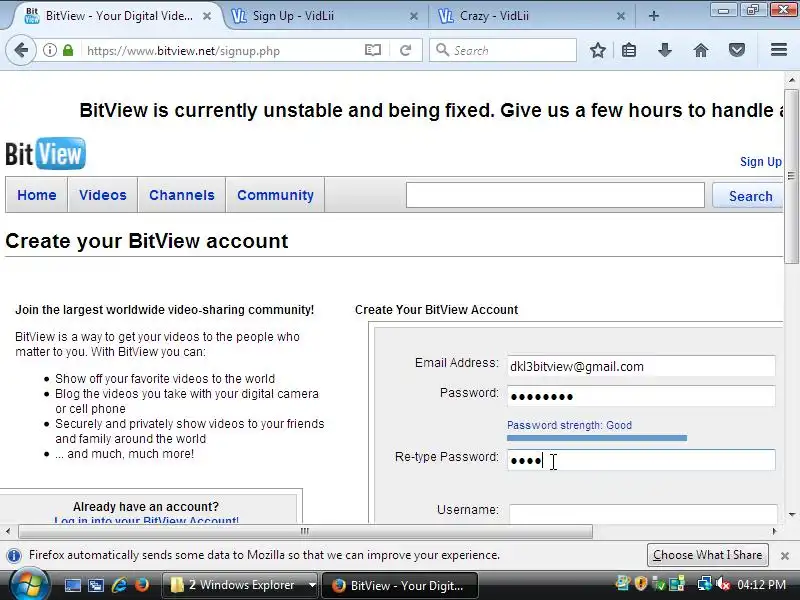
Task: Open the Downloads arrow icon
Action: coord(665,51)
